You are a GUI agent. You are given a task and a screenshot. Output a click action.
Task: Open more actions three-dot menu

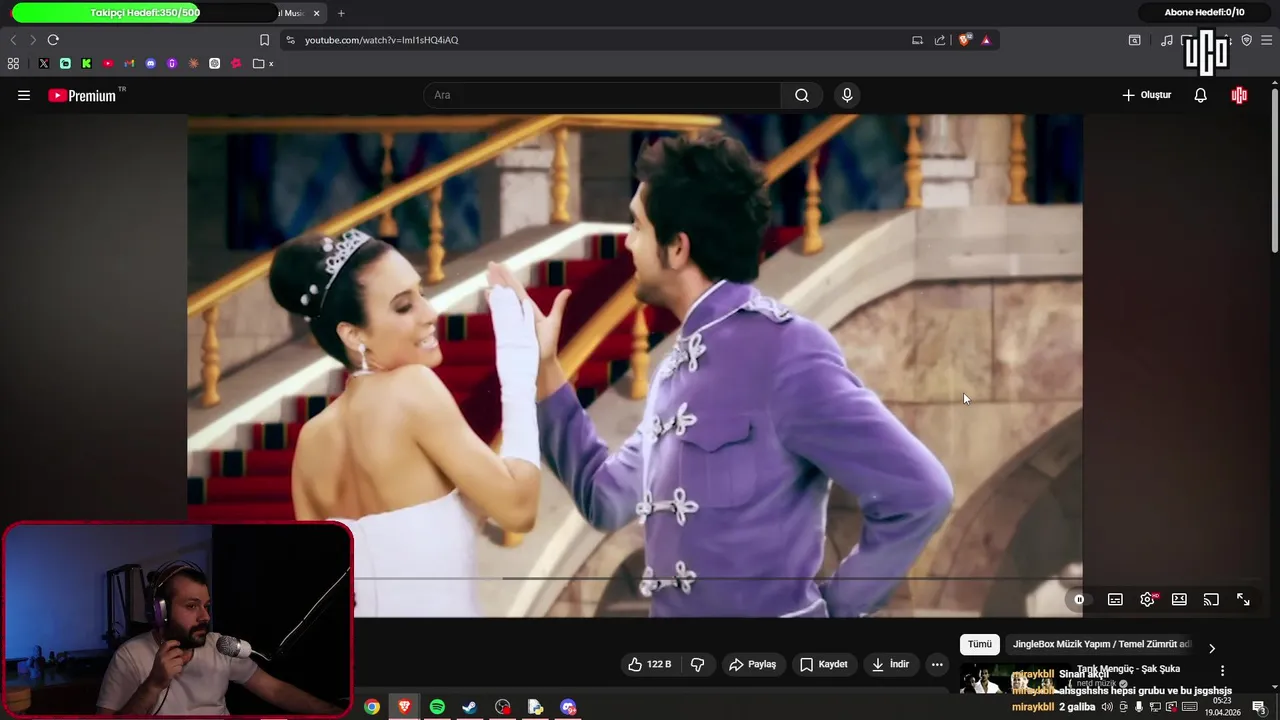pyautogui.click(x=937, y=664)
